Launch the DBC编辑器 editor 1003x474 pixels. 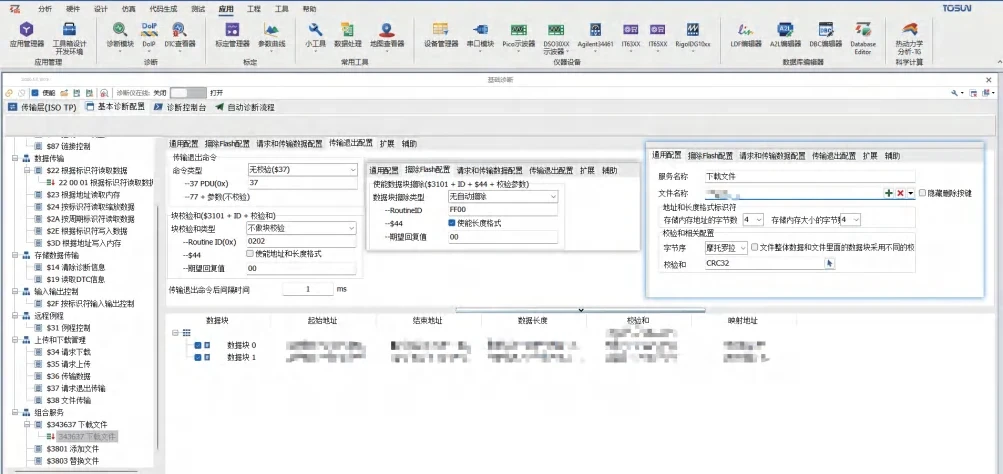point(825,35)
